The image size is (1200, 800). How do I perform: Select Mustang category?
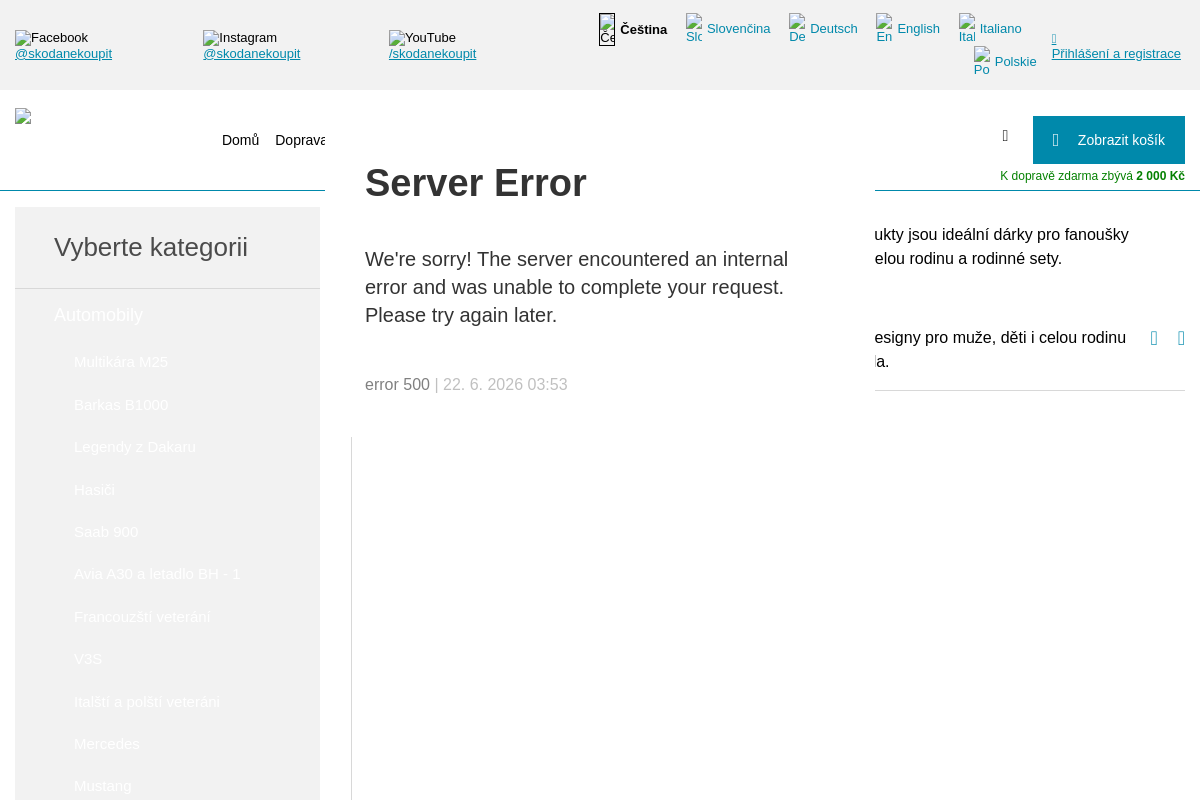tap(103, 786)
